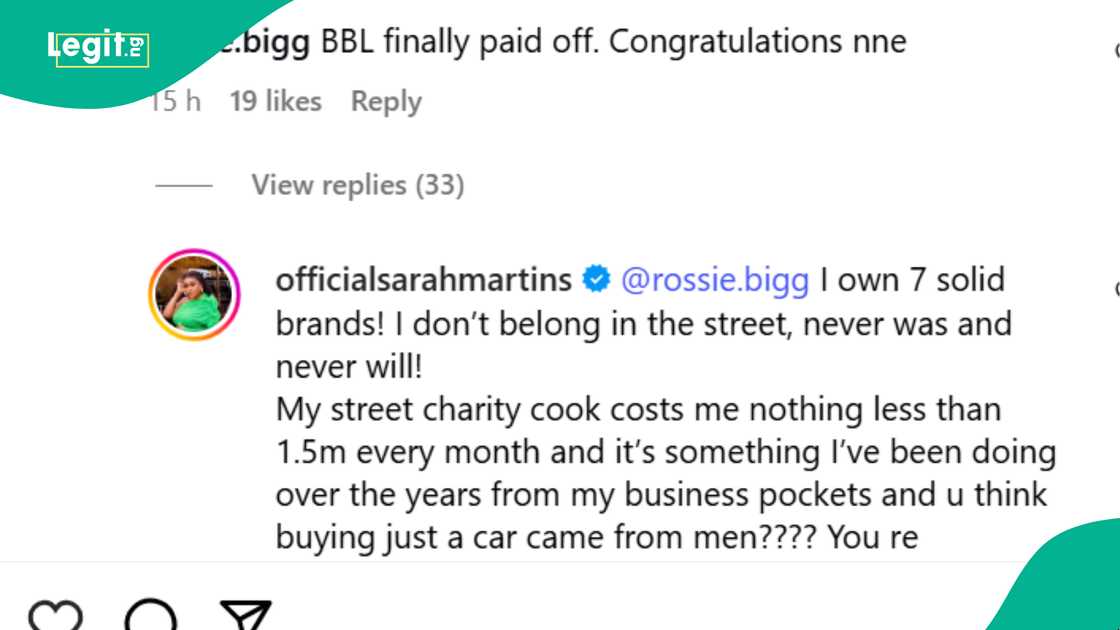1120x630 pixels.
Task: Click the 'My street charity cook' sentence
Action: pos(638,409)
